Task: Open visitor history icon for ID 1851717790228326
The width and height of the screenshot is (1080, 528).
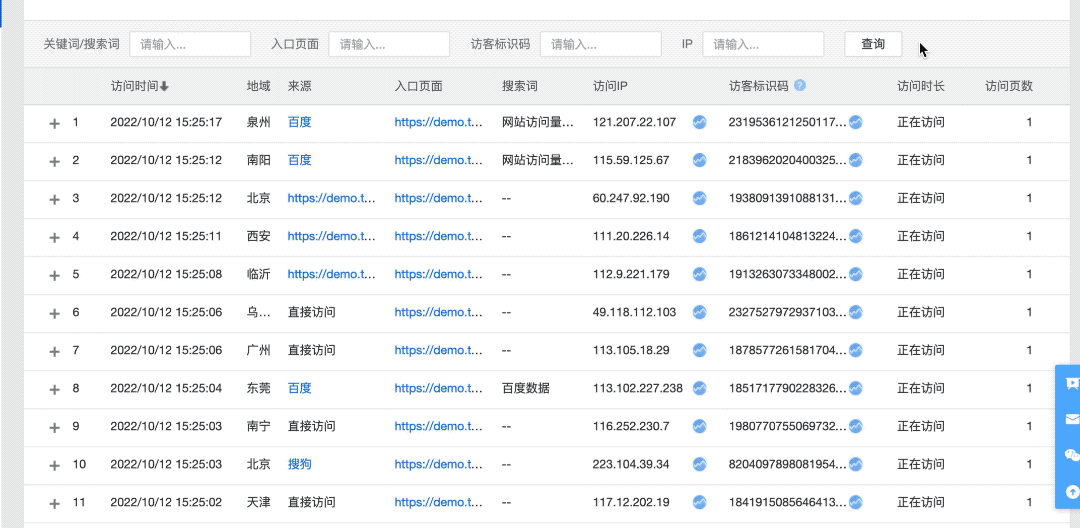Action: click(855, 388)
